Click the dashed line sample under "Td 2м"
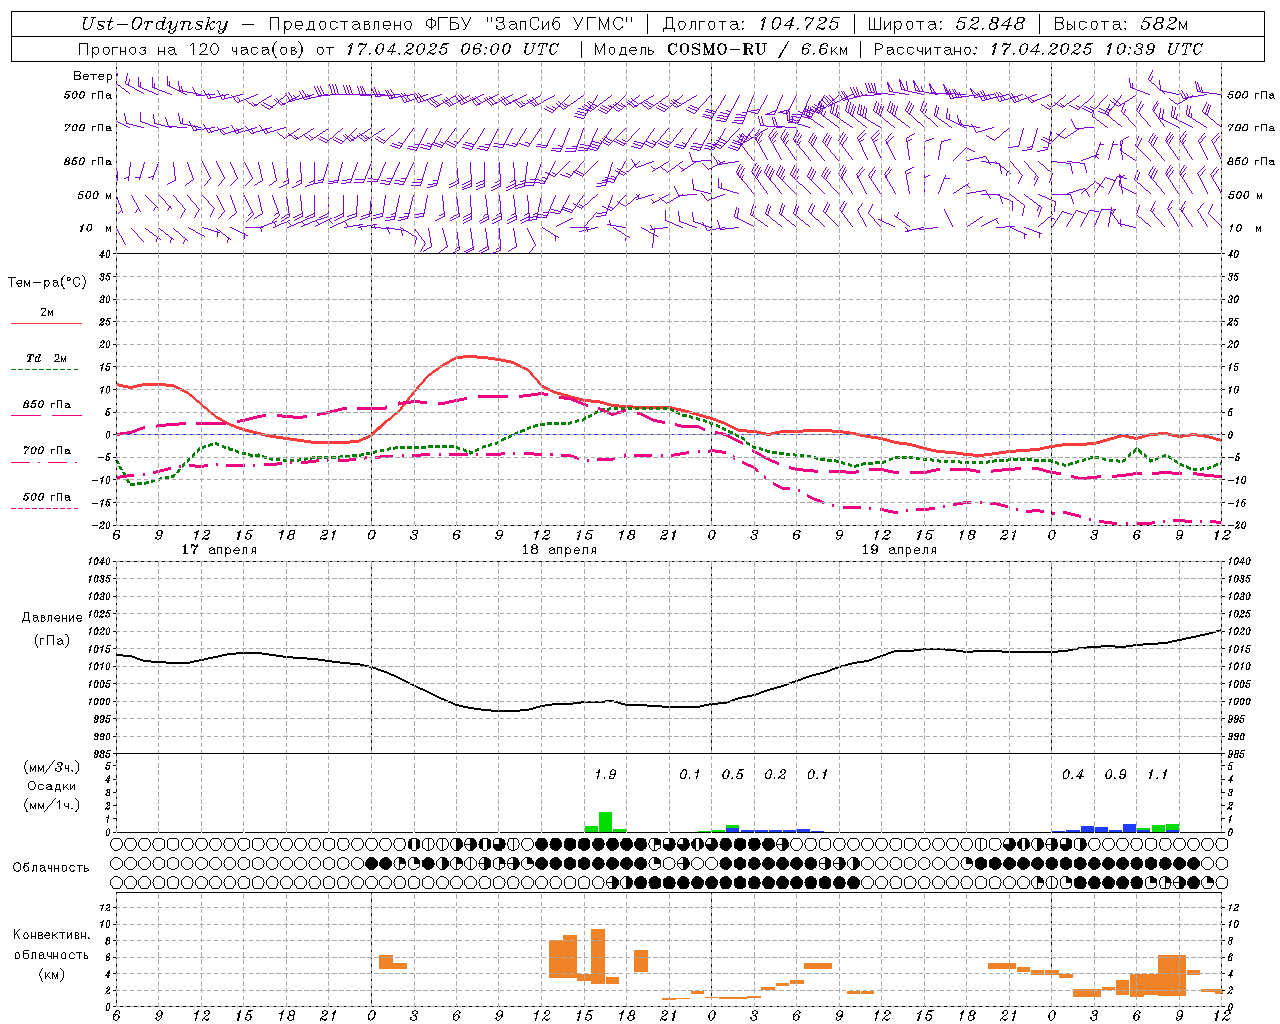1280x1024 pixels. coord(44,370)
